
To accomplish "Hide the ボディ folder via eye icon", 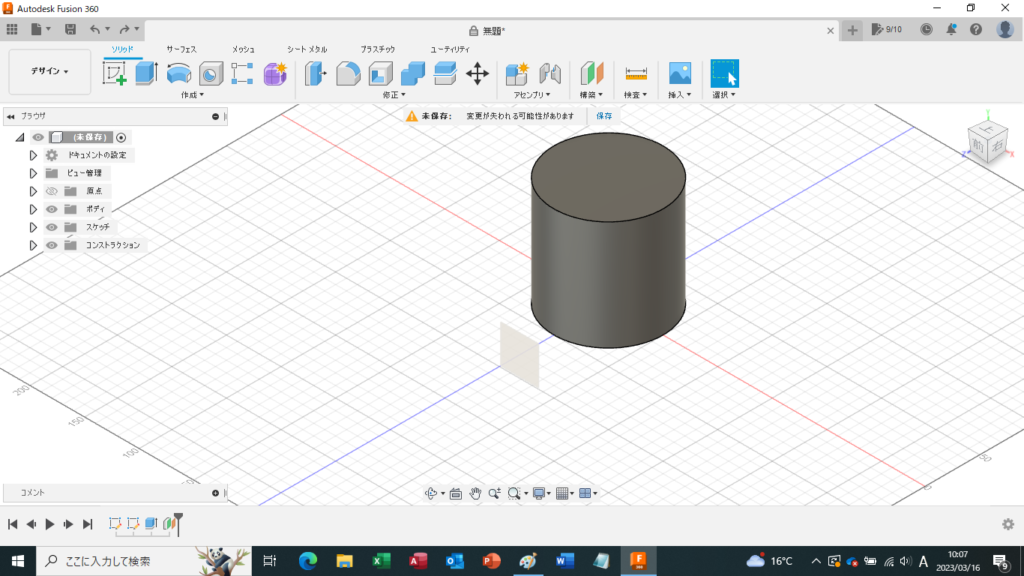I will pyautogui.click(x=52, y=209).
